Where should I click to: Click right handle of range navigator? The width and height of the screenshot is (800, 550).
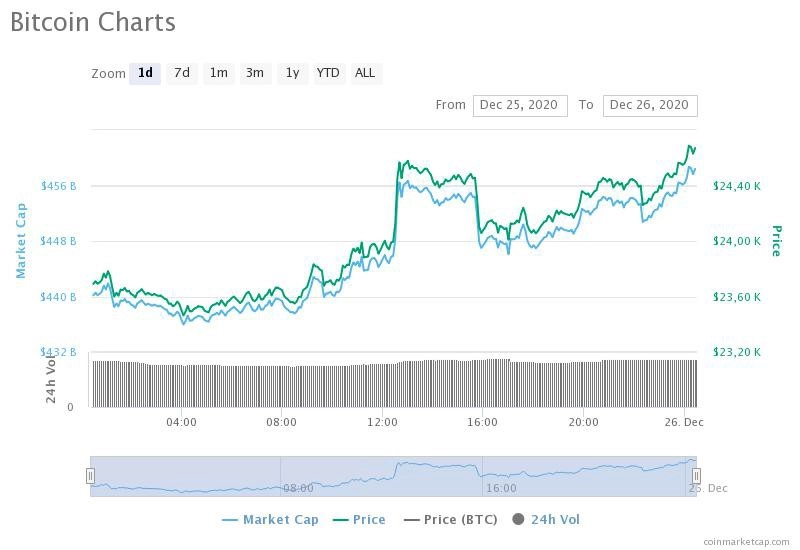pyautogui.click(x=696, y=476)
